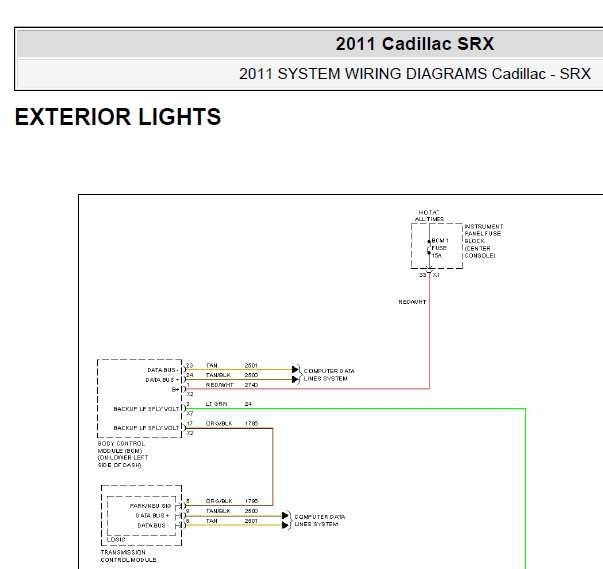Select circuit number '2740'

[251, 385]
